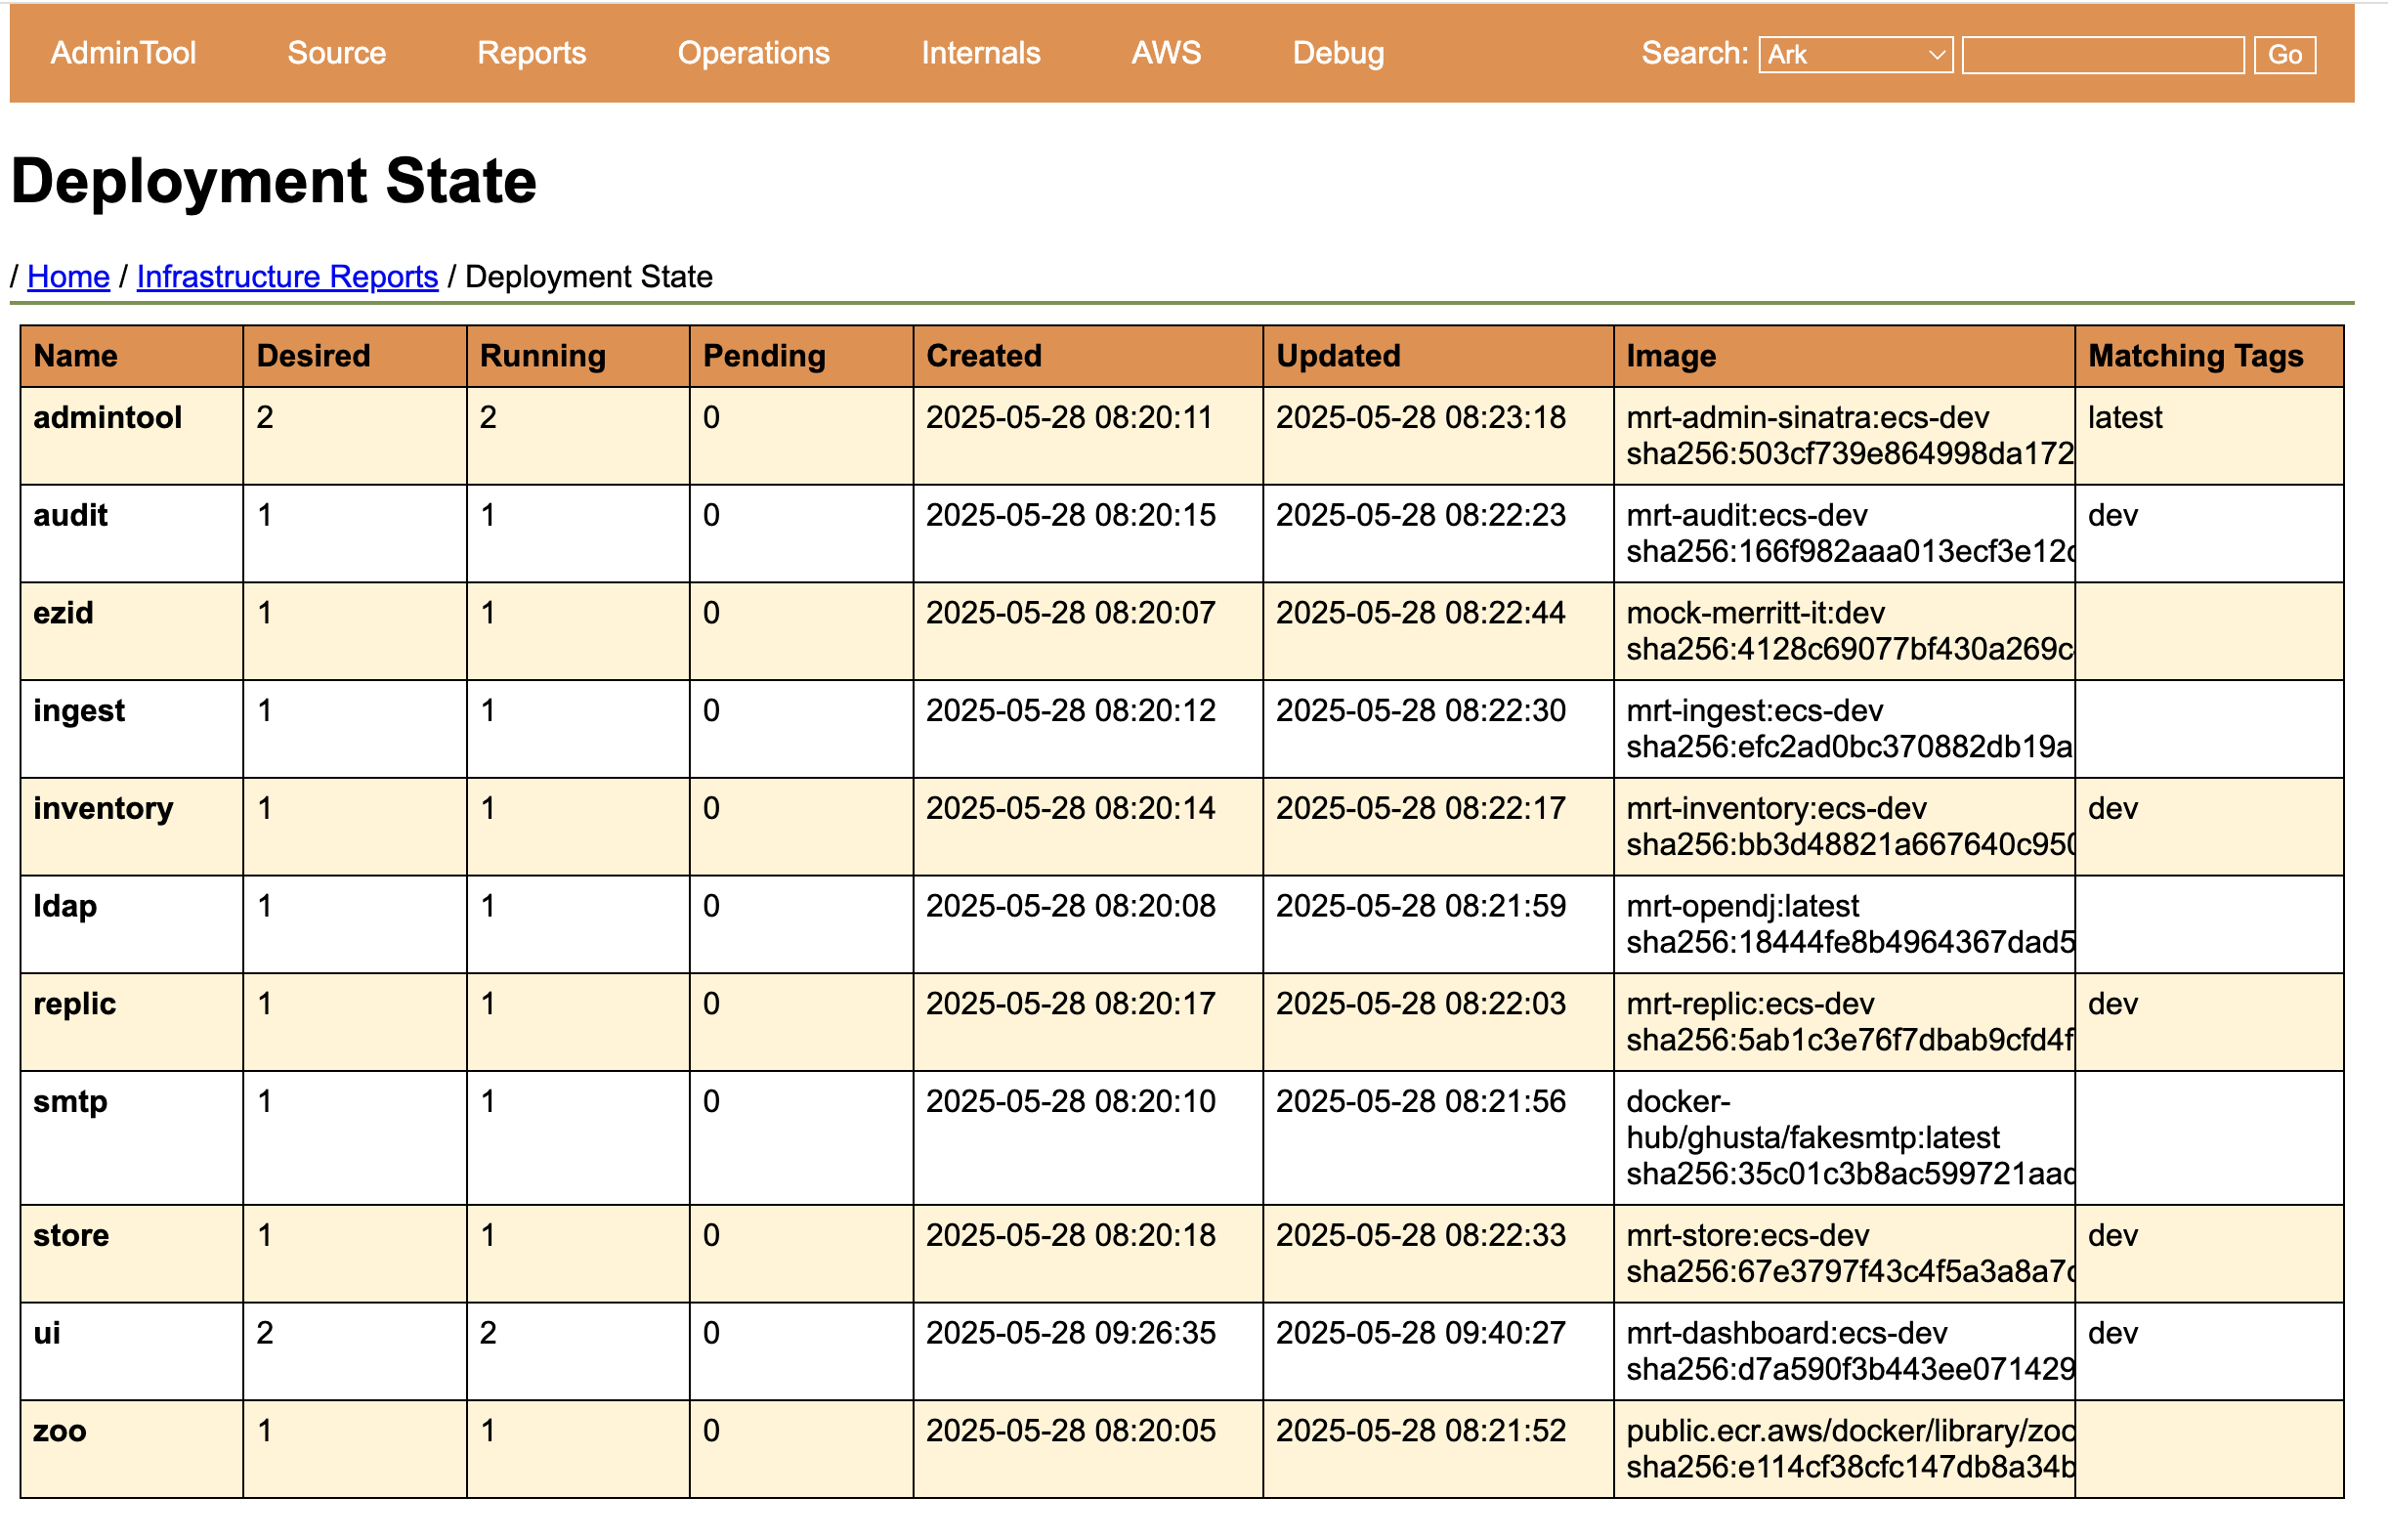Click the Go search button
Viewport: 2388px width, 1540px height.
[2284, 55]
